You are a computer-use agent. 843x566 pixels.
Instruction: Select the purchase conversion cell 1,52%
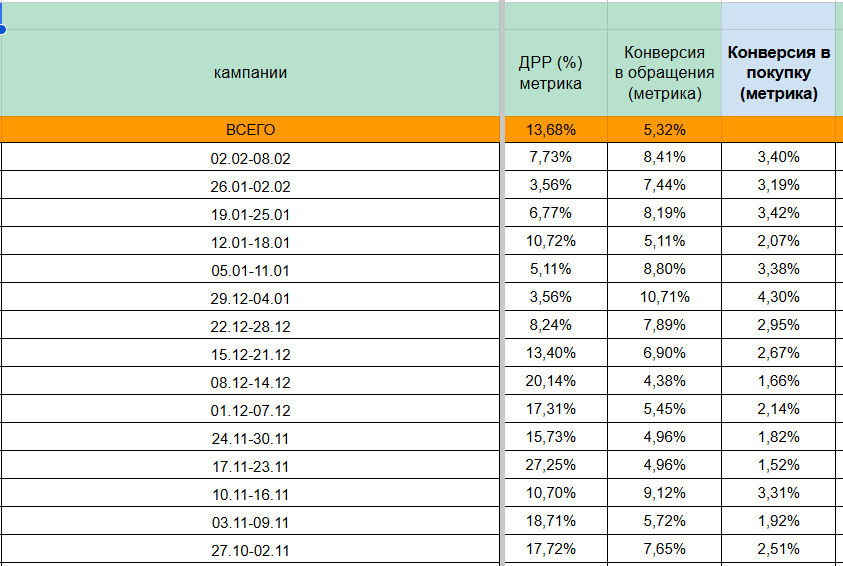coord(779,465)
